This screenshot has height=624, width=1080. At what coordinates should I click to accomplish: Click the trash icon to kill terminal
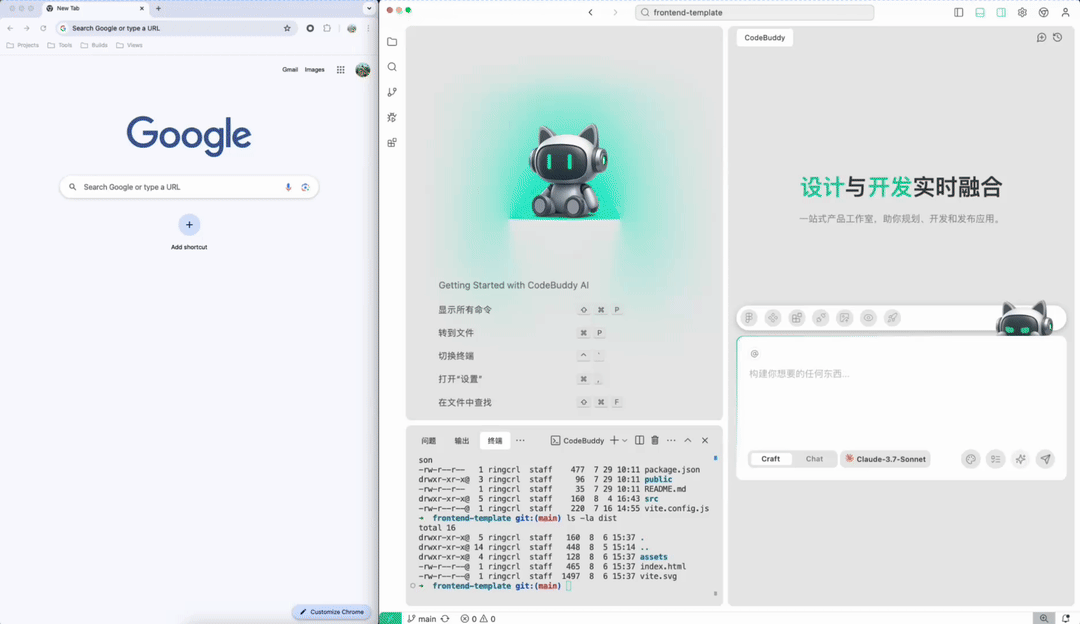click(x=655, y=440)
